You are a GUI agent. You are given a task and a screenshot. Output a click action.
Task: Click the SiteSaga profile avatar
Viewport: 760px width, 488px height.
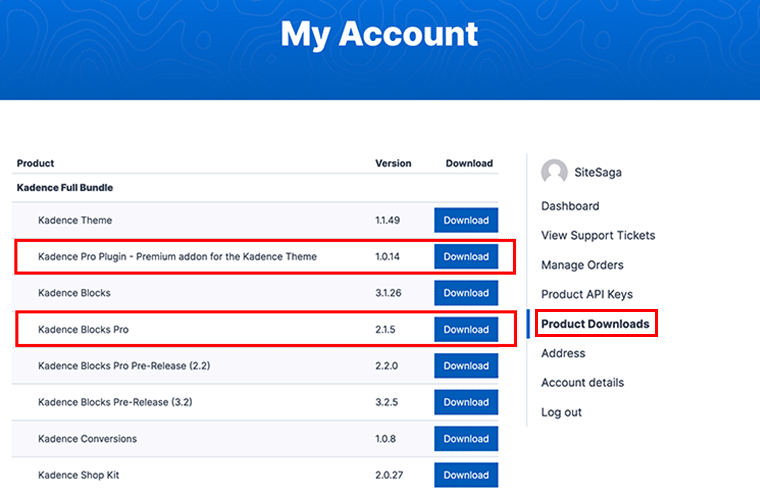554,172
